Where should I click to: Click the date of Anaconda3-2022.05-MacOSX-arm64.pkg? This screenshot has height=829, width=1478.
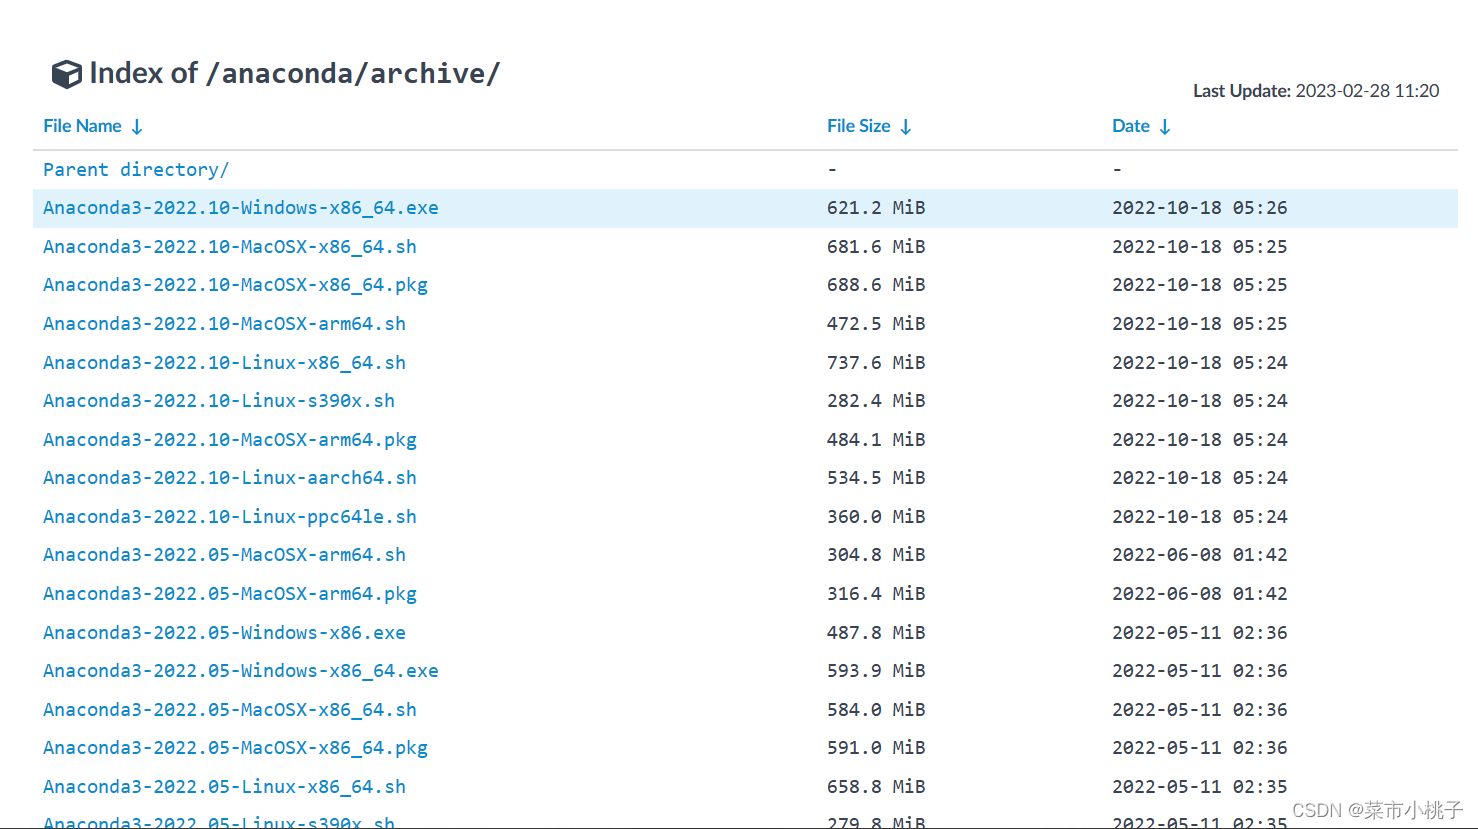tap(1200, 594)
